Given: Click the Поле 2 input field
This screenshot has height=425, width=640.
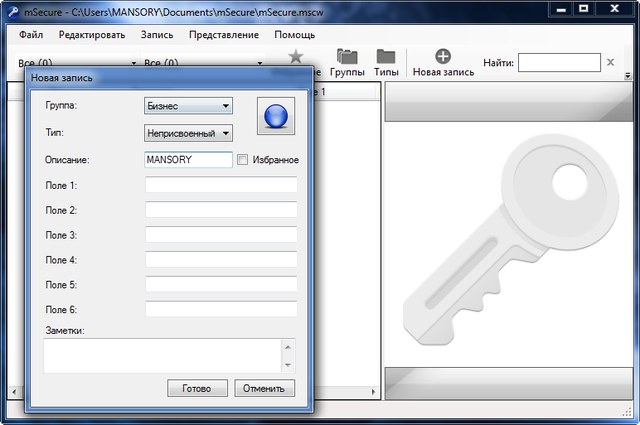Looking at the screenshot, I should click(x=221, y=210).
